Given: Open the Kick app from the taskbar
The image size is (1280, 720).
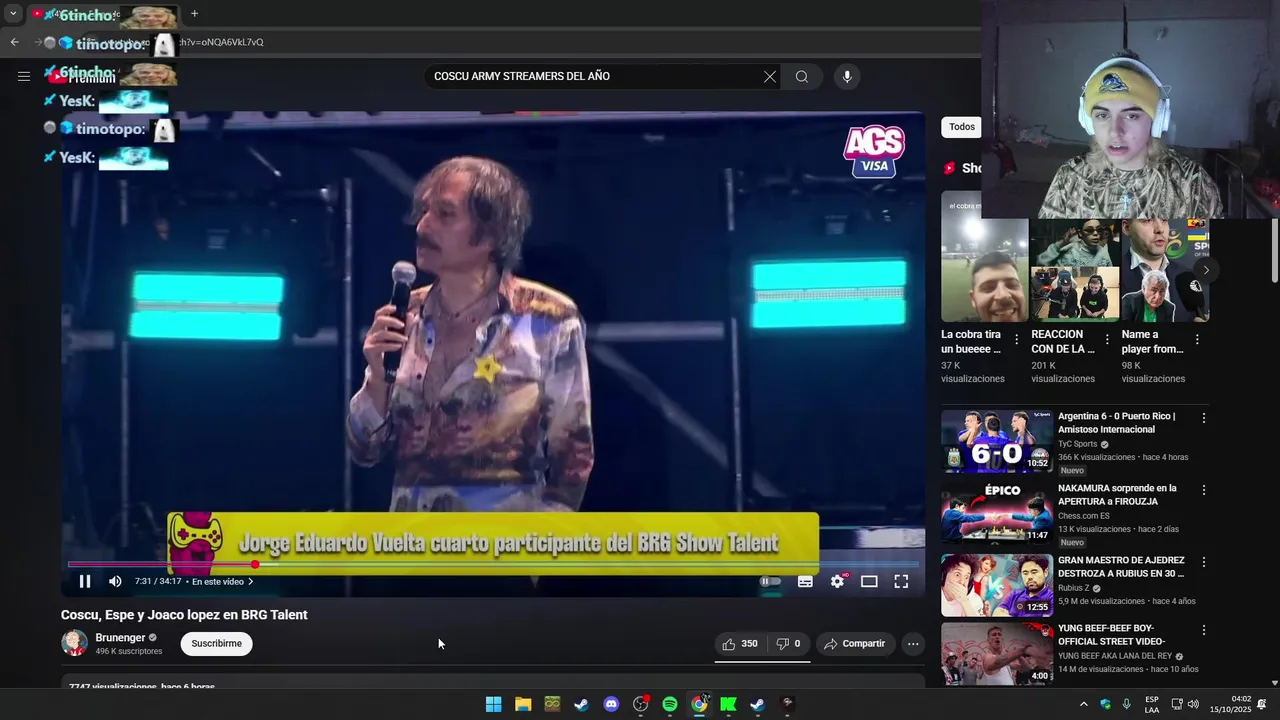Looking at the screenshot, I should click(x=728, y=704).
